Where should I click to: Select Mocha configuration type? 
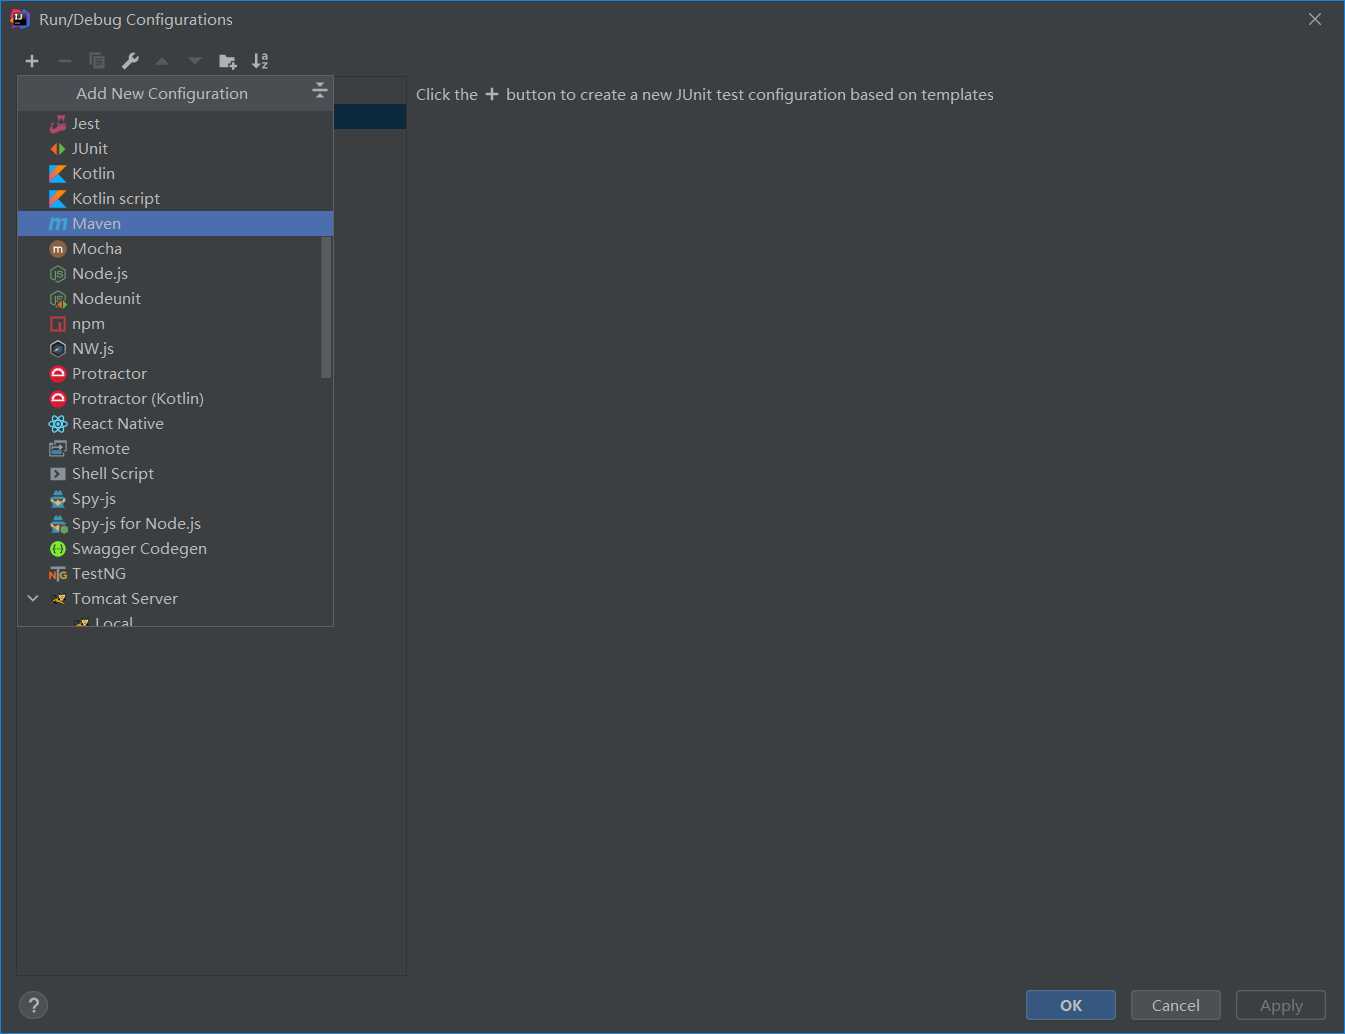[175, 249]
